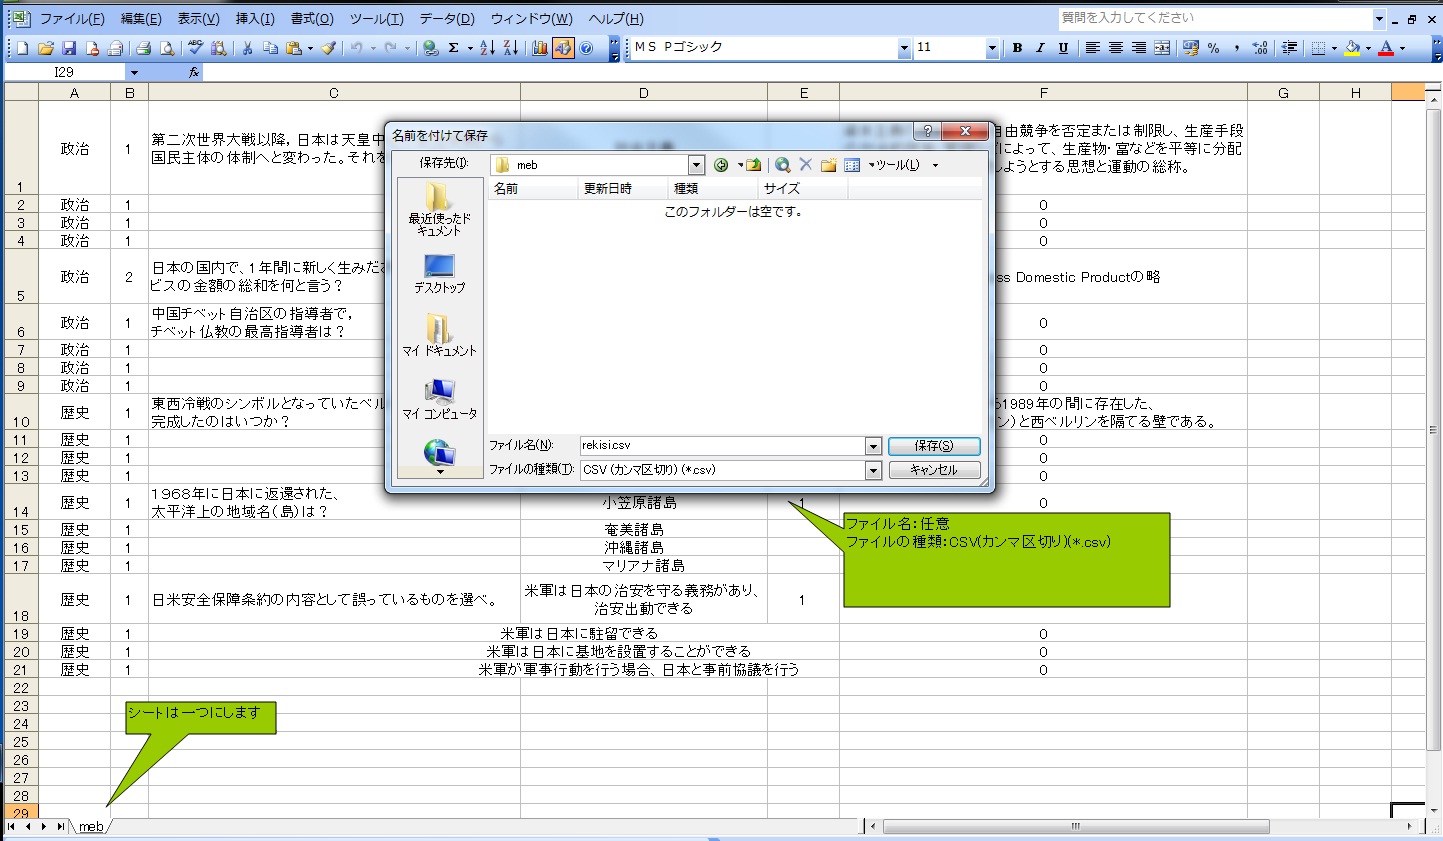Viewport: 1443px width, 841px height.
Task: Click the create new folder icon
Action: 828,165
